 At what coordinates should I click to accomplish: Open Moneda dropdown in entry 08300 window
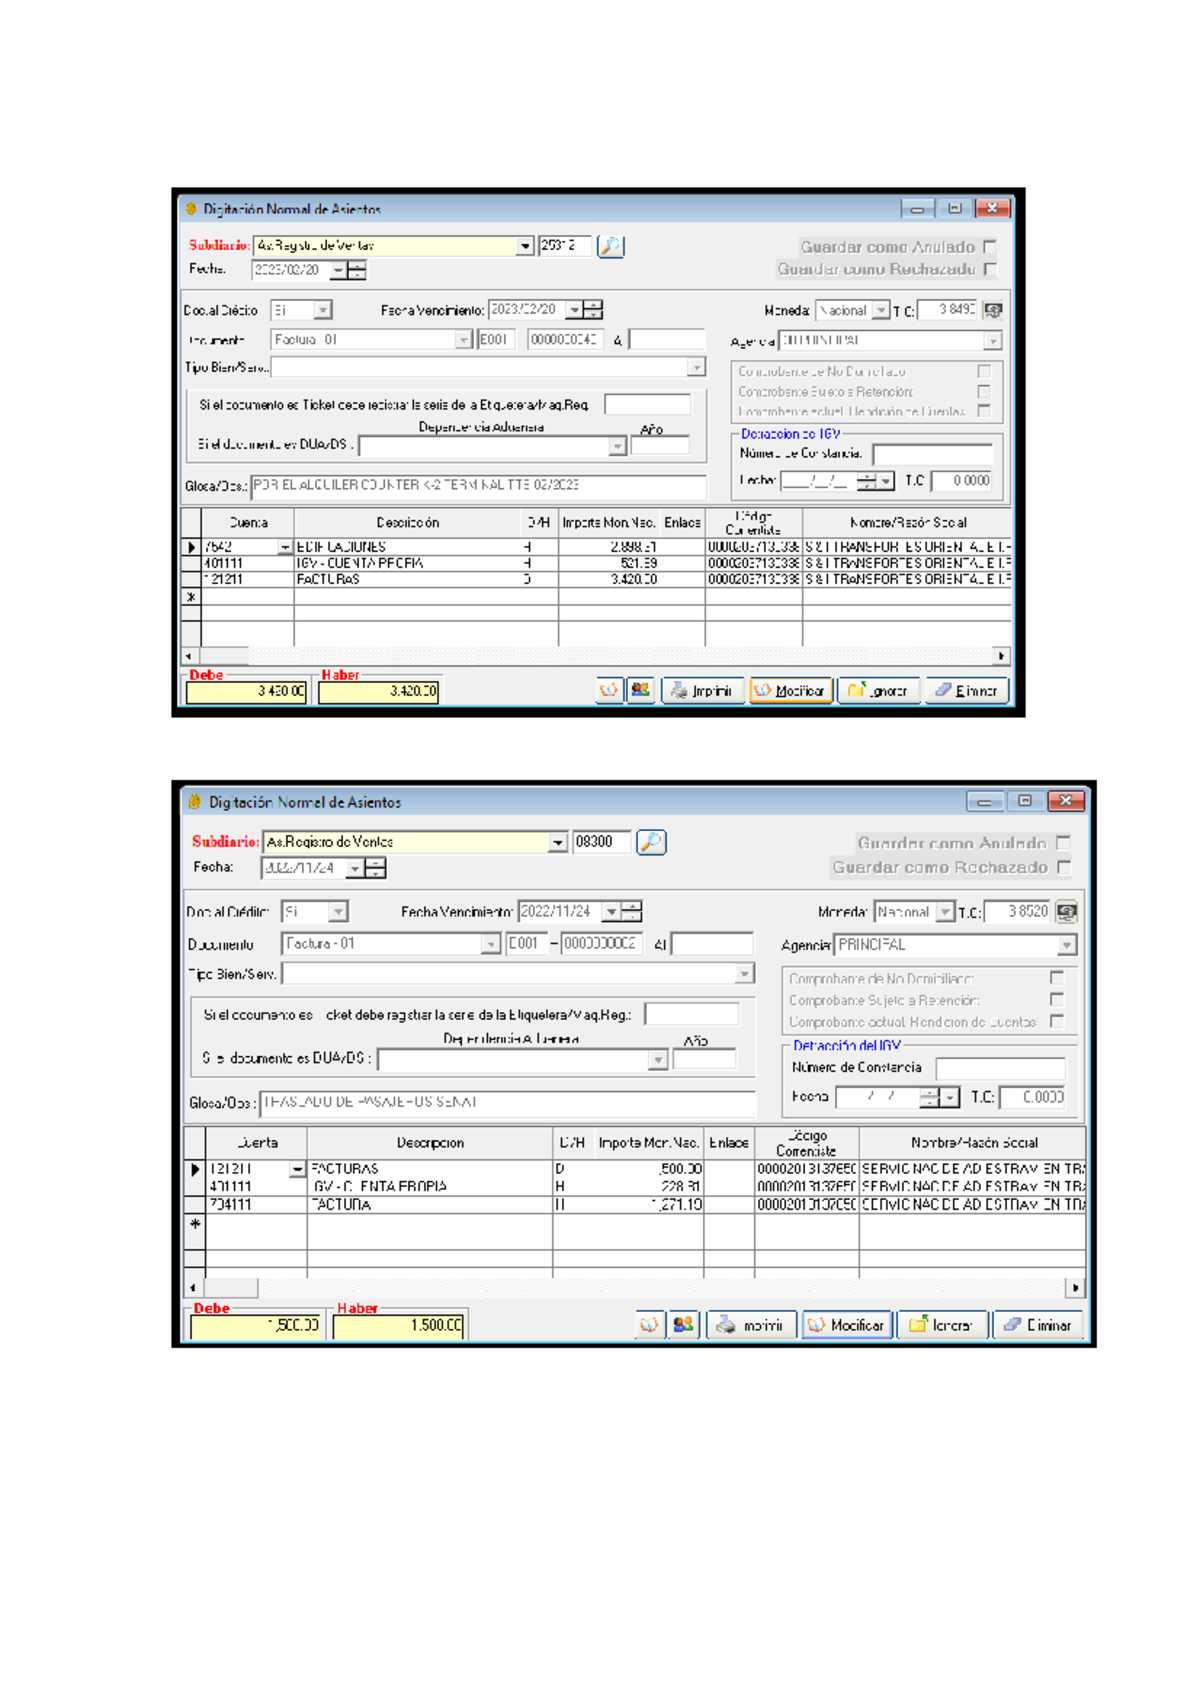pyautogui.click(x=944, y=912)
